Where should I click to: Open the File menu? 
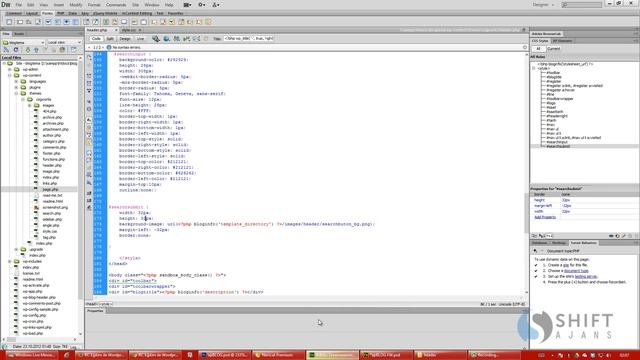[19, 5]
